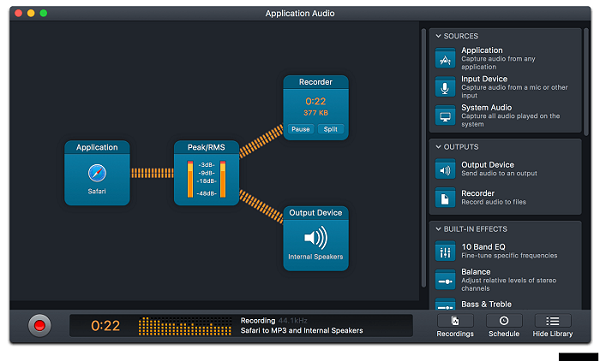Click 'Send audio to an output' description

[499, 173]
